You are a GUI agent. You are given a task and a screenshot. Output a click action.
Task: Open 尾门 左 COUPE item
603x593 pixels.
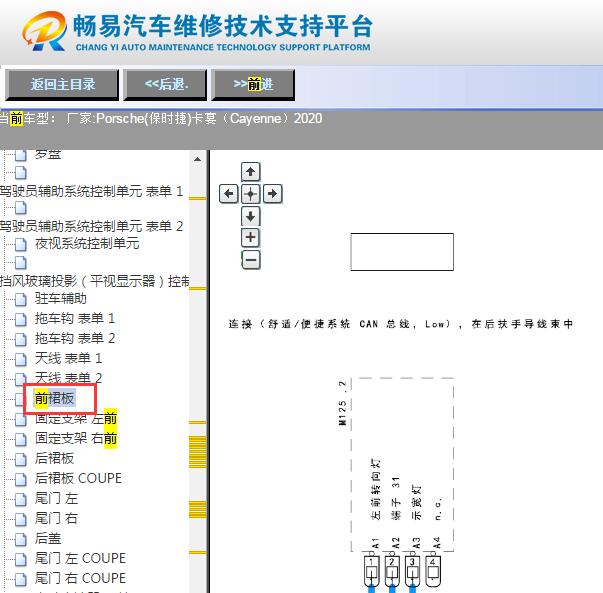point(80,558)
